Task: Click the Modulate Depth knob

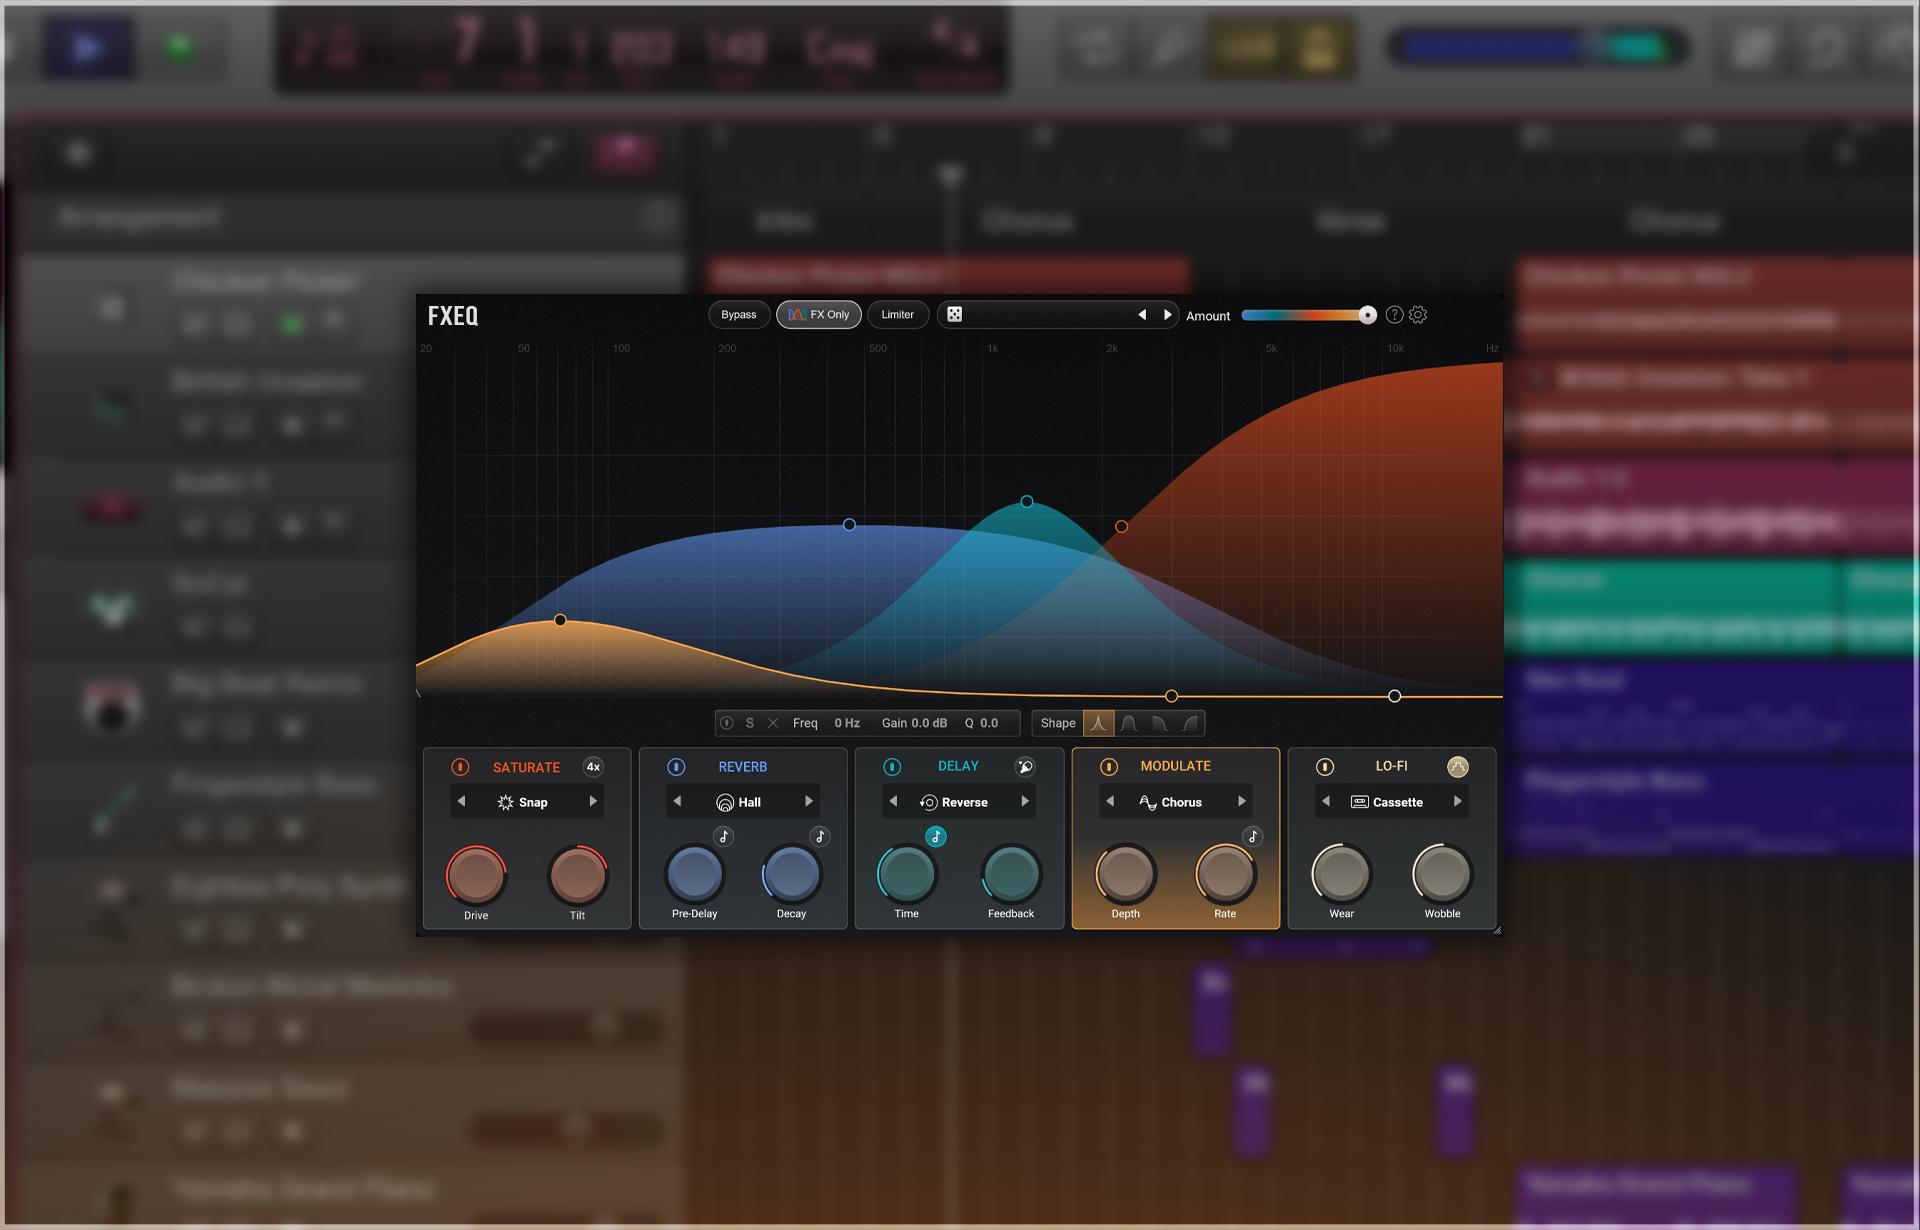Action: (x=1125, y=874)
